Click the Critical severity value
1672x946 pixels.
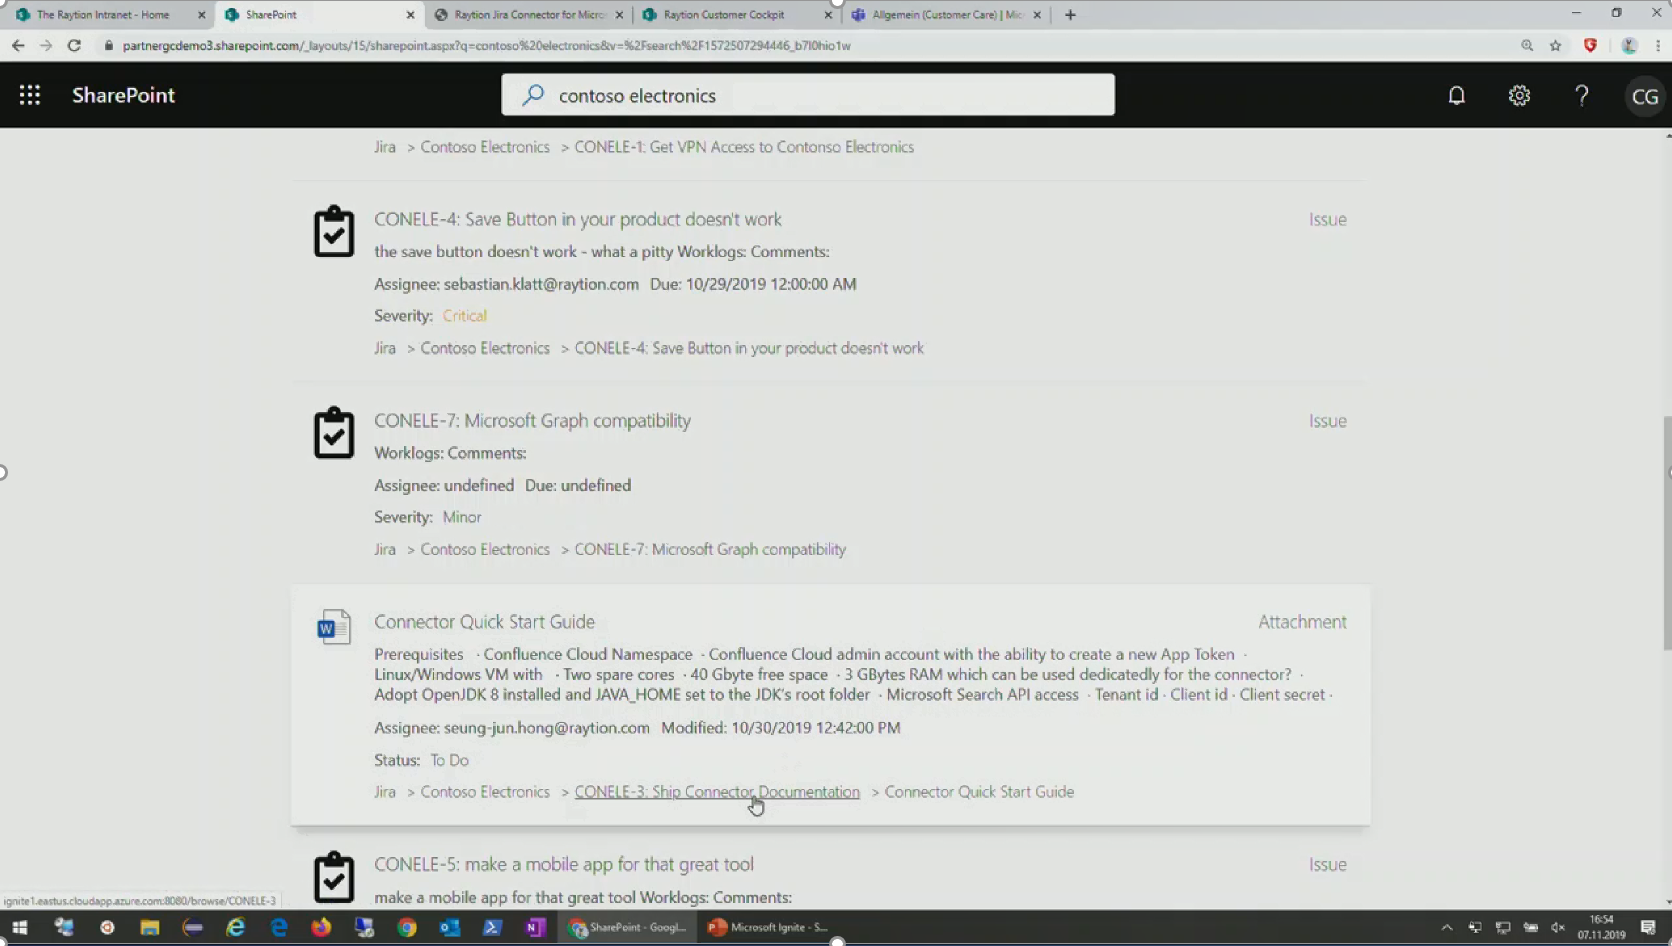coord(465,316)
